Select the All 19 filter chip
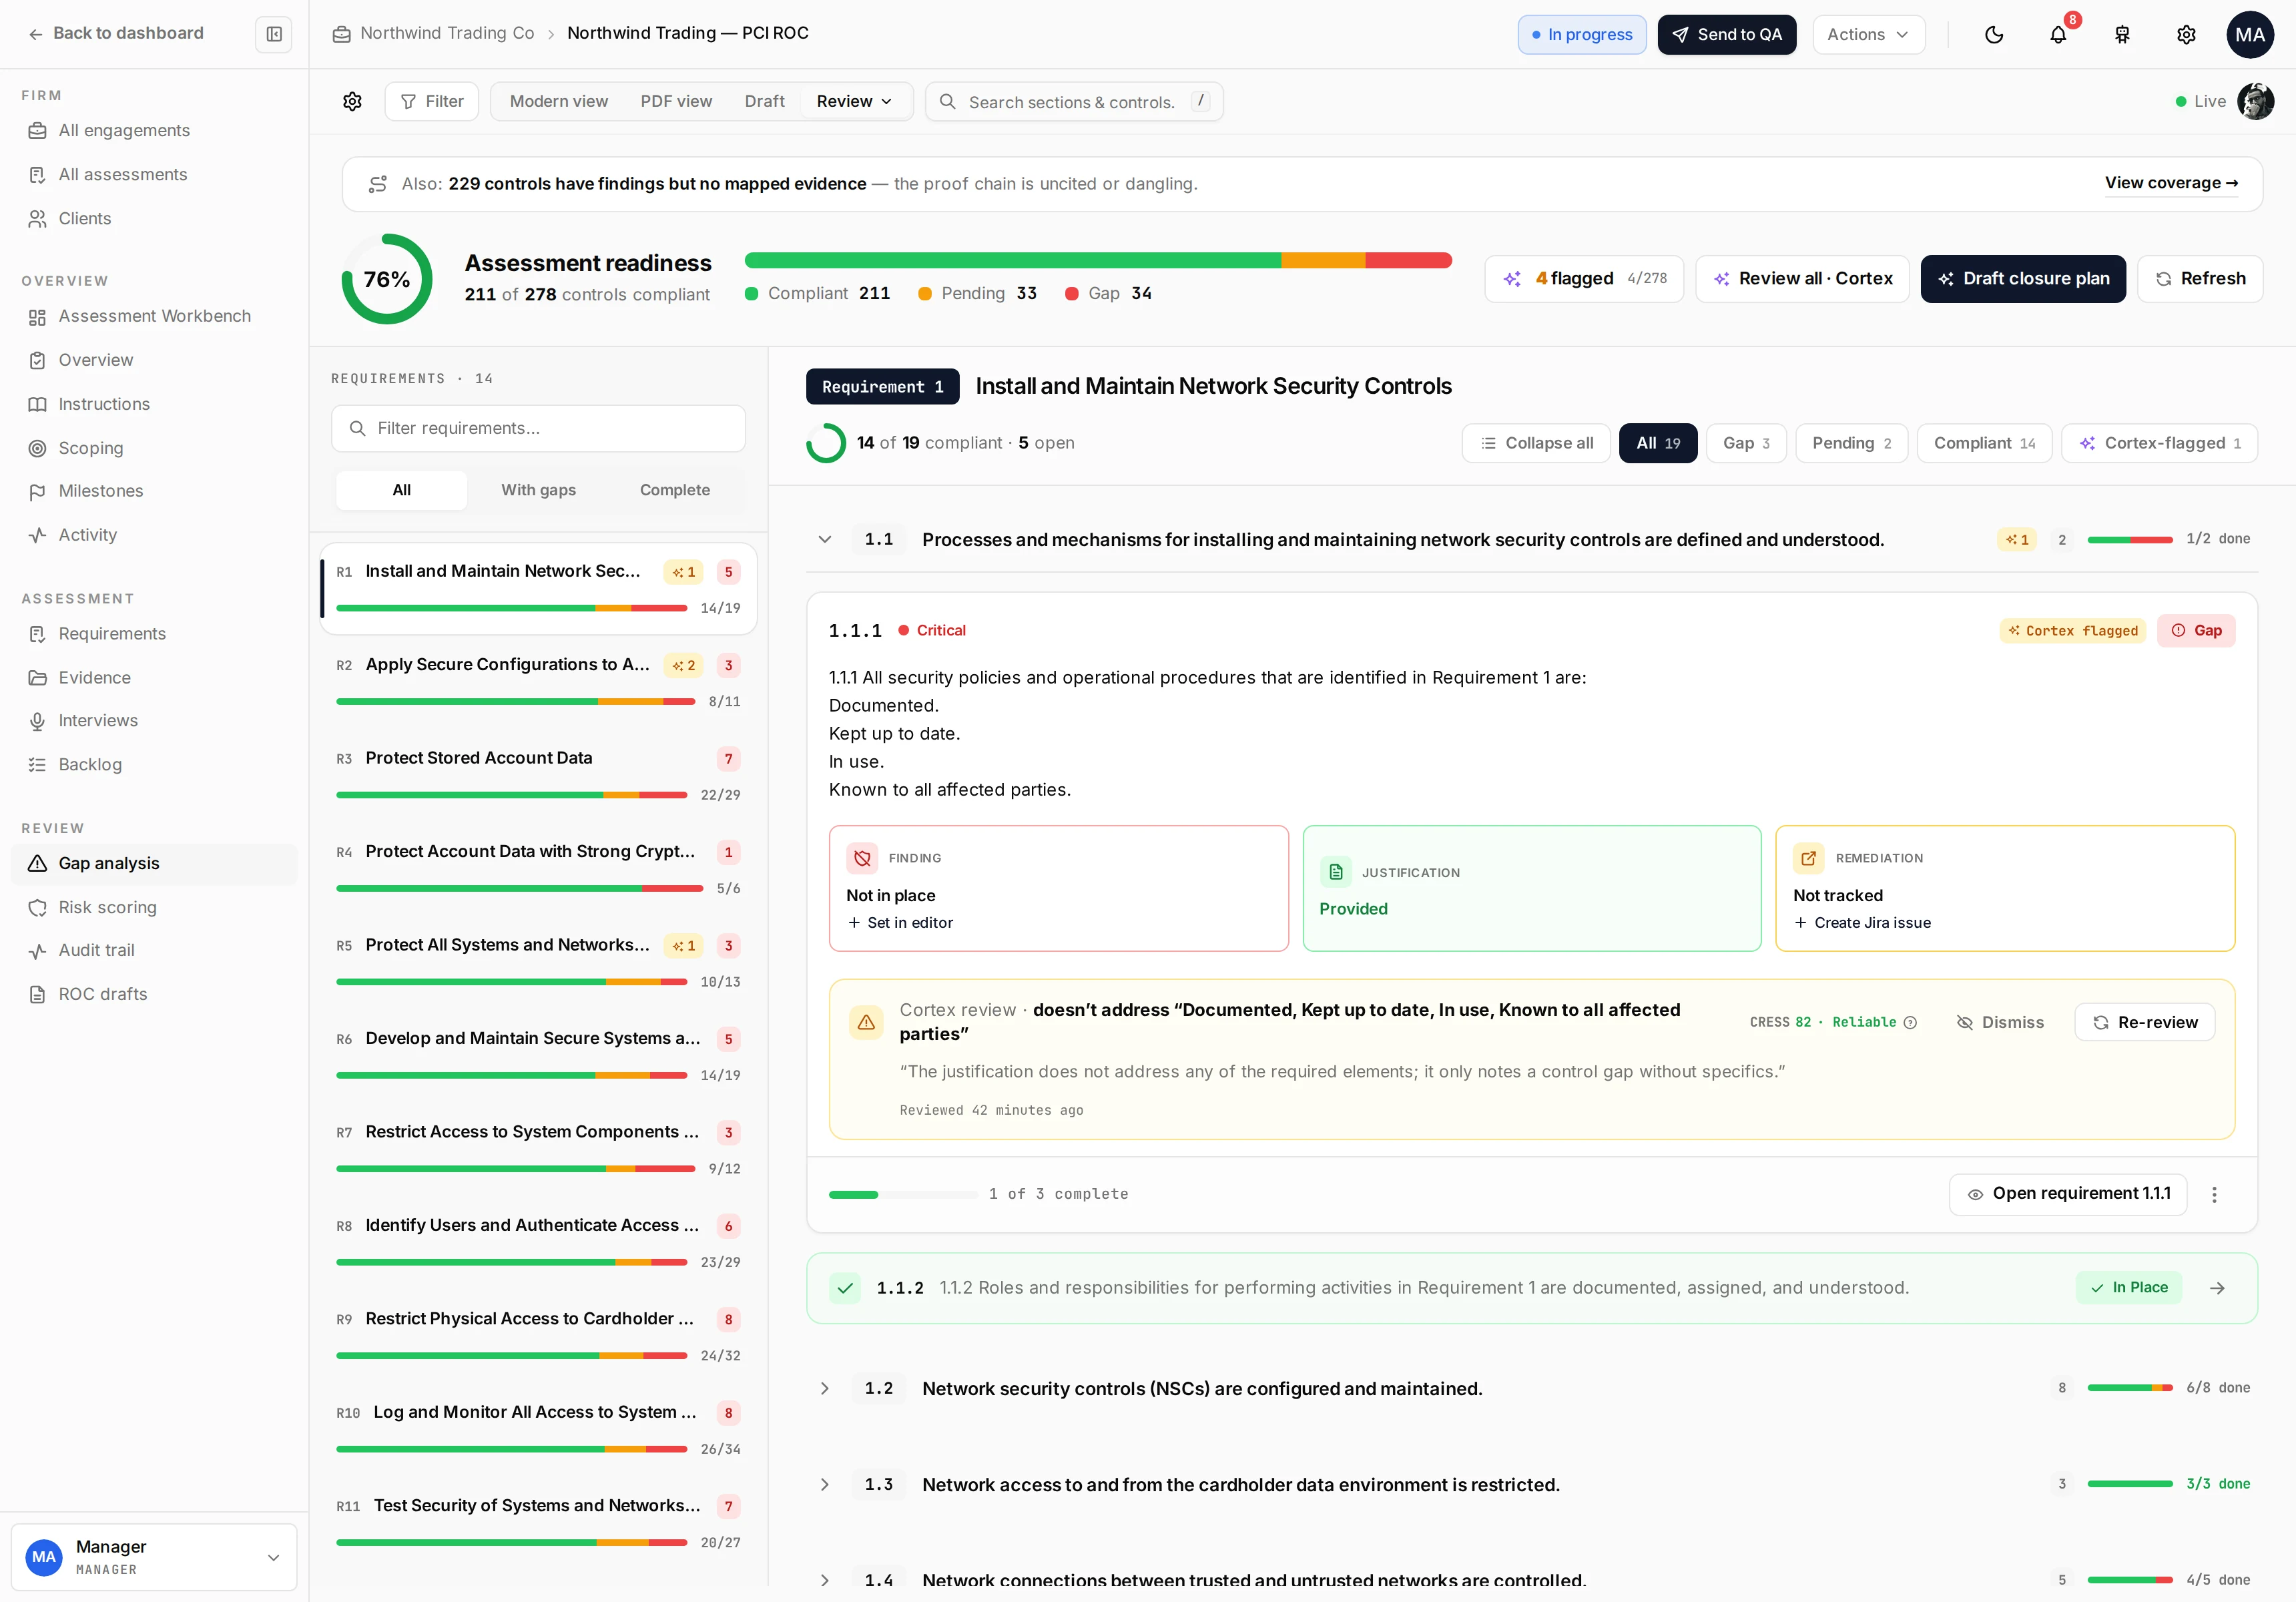The height and width of the screenshot is (1602, 2296). click(1658, 443)
